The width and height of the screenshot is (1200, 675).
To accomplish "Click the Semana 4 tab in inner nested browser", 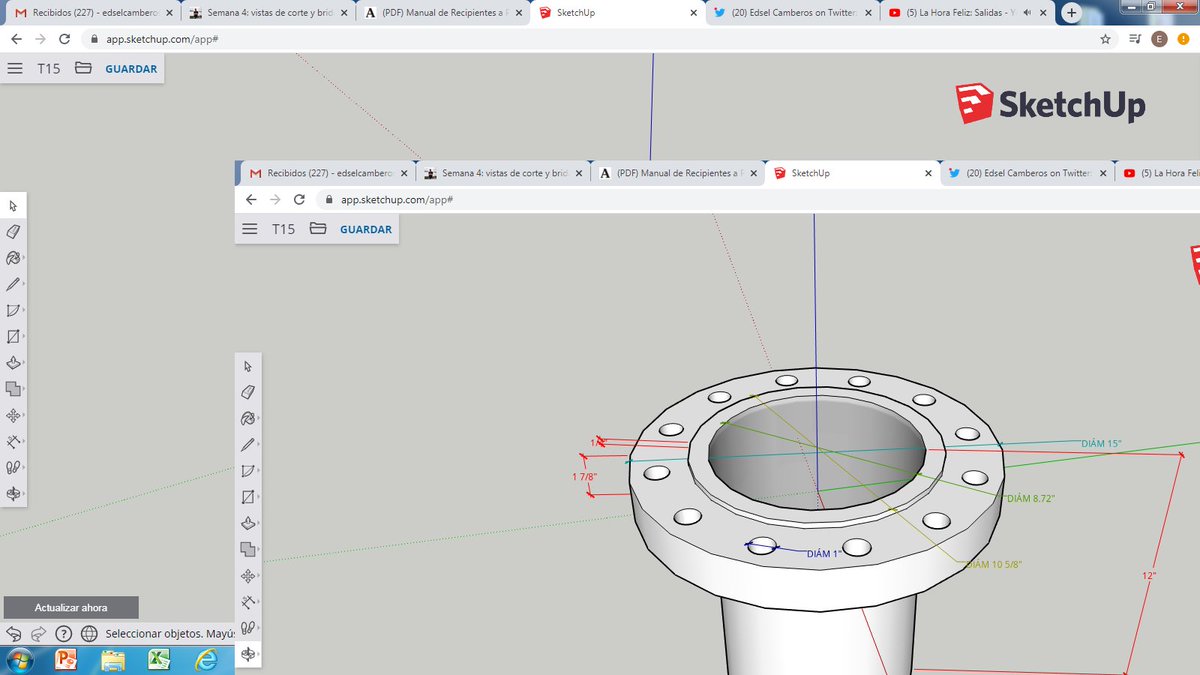I will [503, 173].
